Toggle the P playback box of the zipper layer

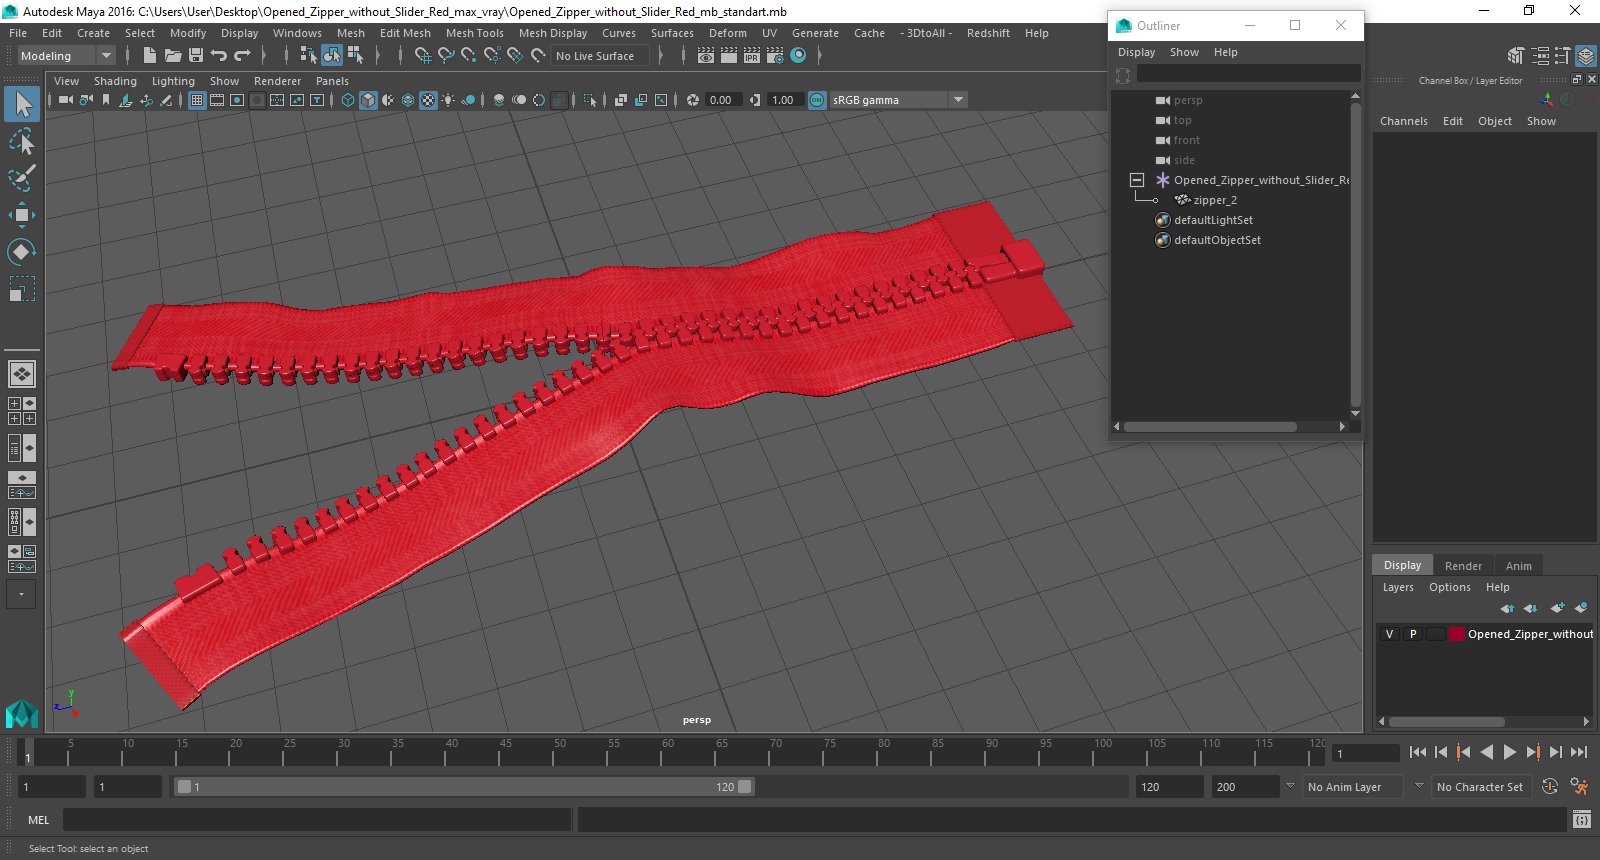[x=1413, y=634]
